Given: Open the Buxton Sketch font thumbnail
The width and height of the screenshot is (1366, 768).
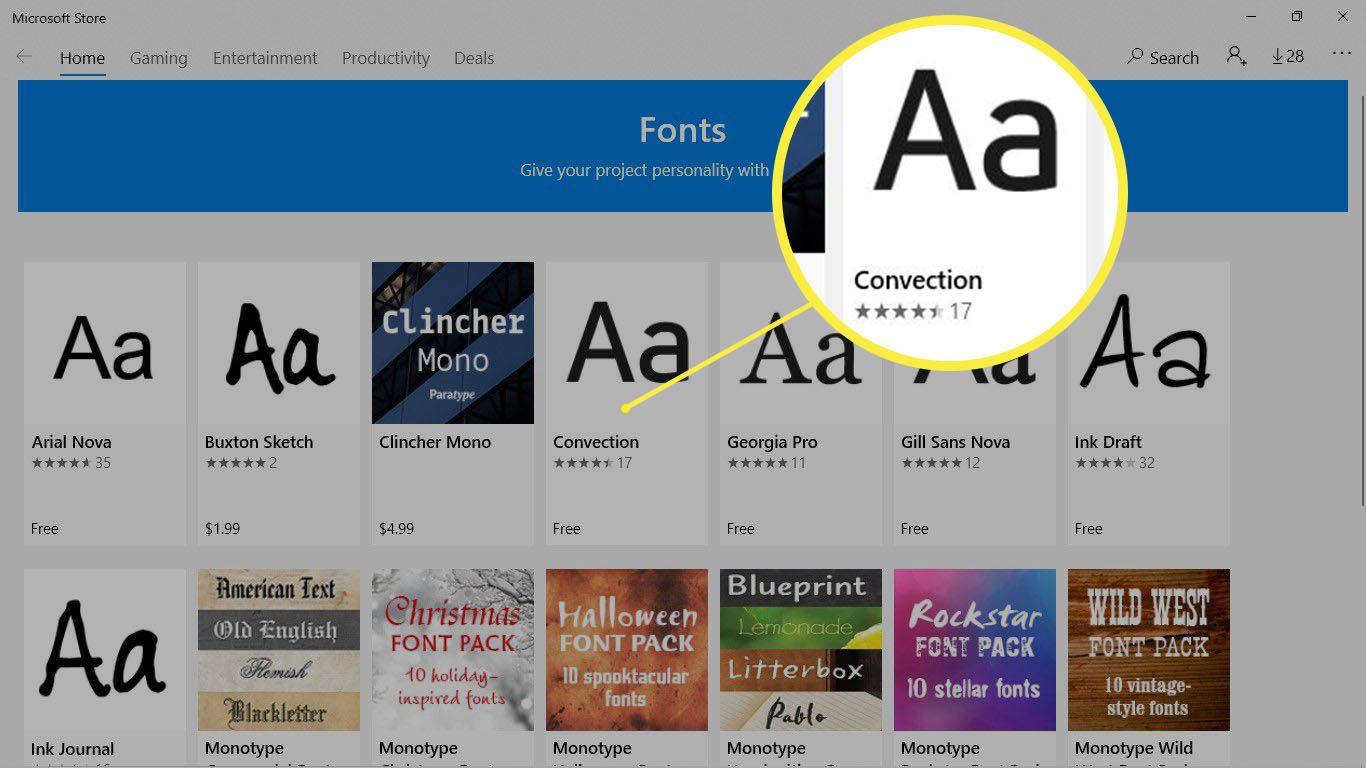Looking at the screenshot, I should click(279, 343).
